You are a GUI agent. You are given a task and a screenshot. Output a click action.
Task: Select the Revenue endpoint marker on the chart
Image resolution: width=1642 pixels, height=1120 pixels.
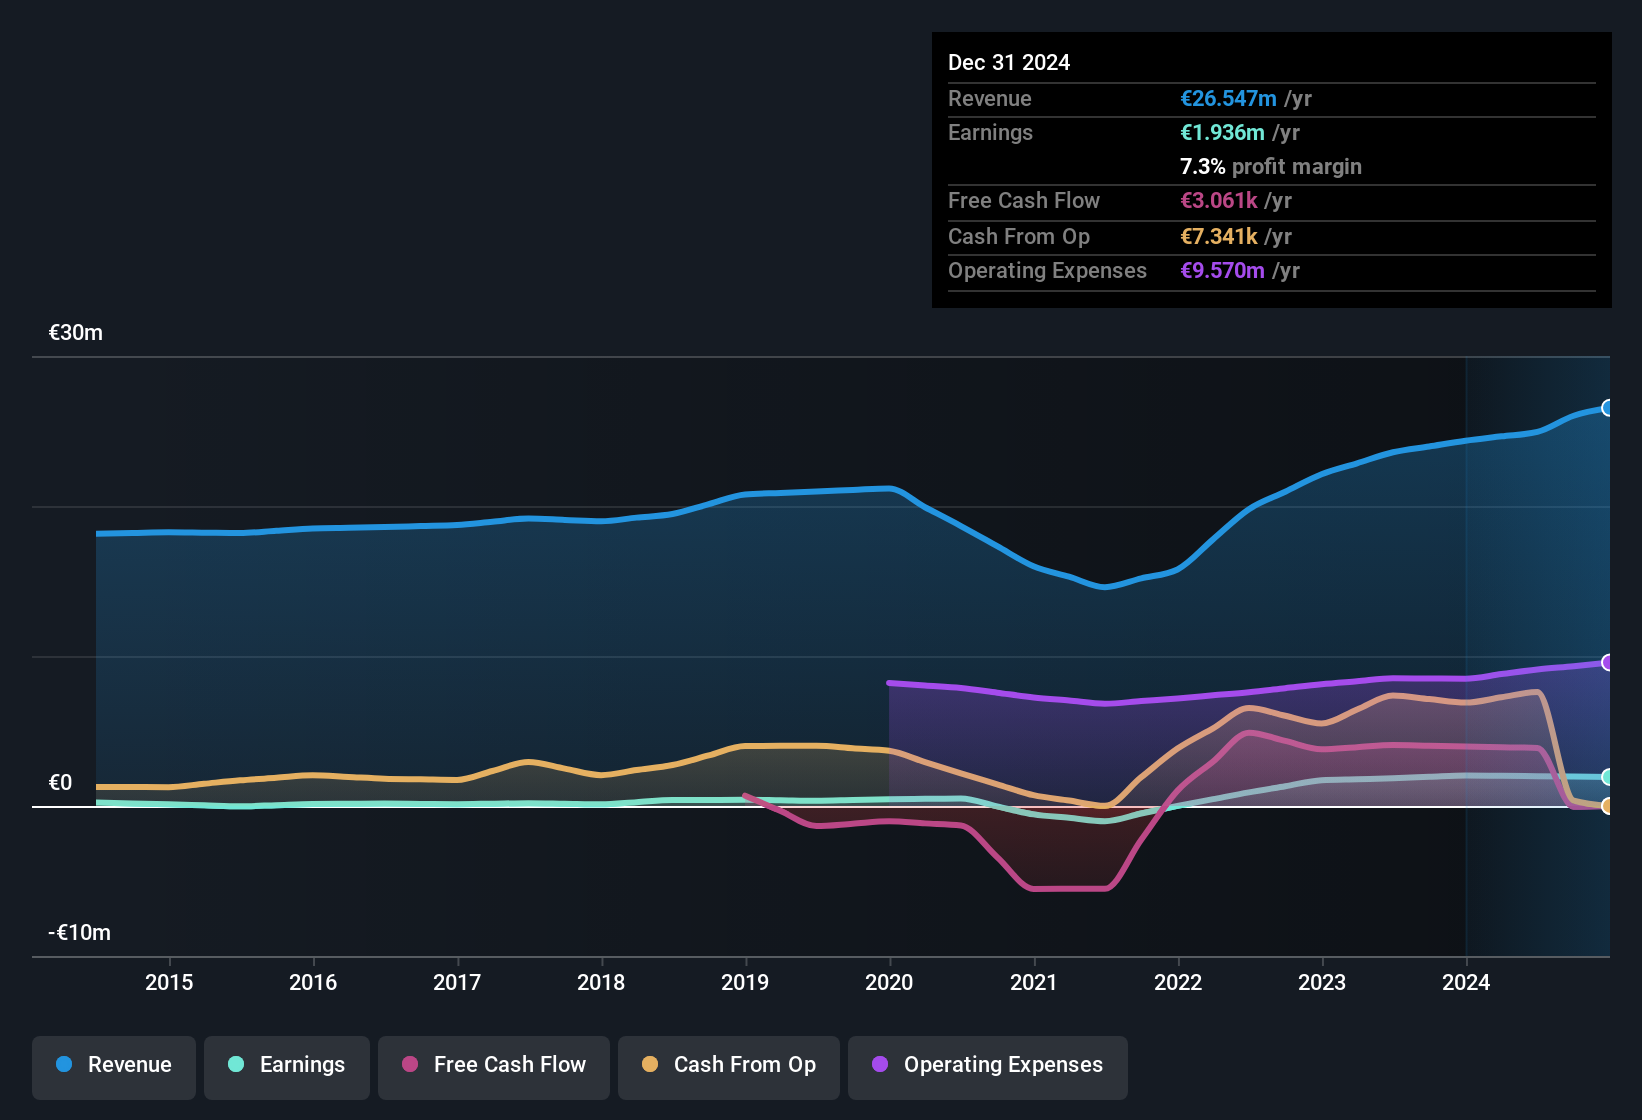1608,408
